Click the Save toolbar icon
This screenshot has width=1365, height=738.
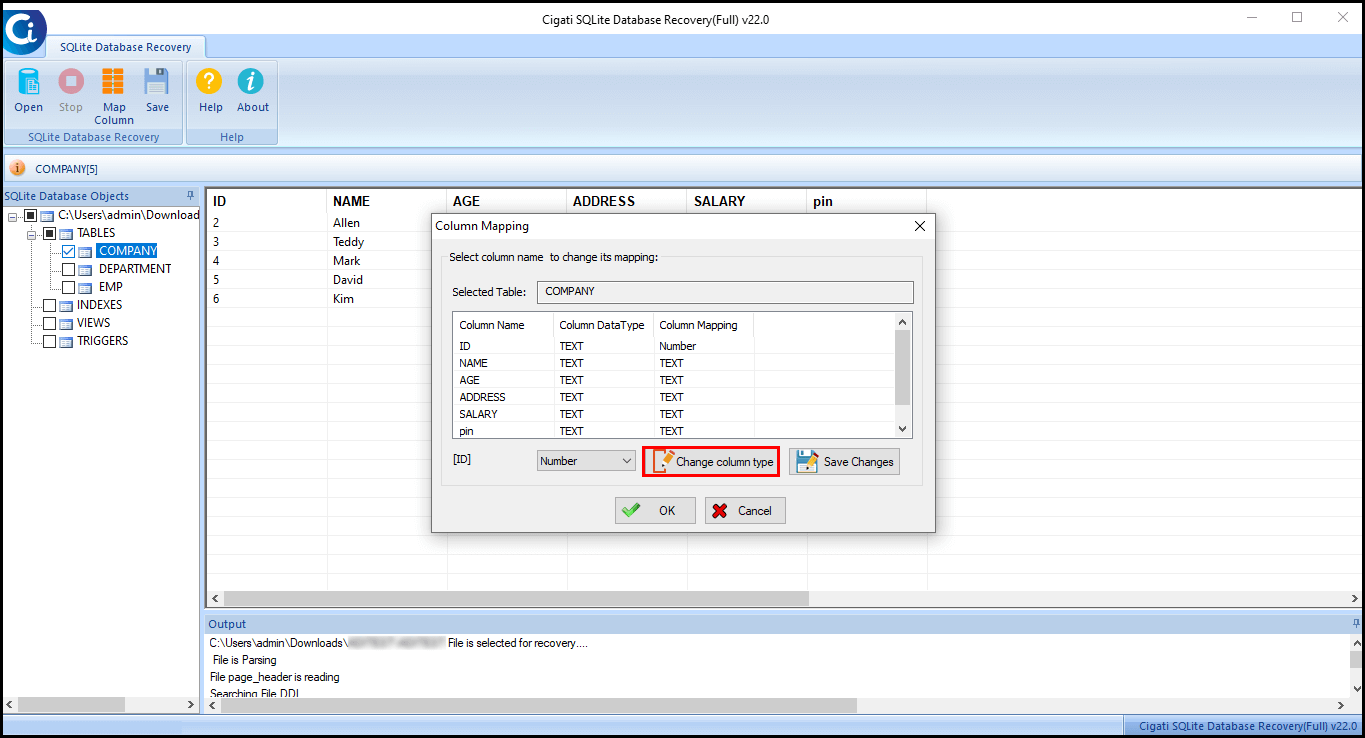157,82
